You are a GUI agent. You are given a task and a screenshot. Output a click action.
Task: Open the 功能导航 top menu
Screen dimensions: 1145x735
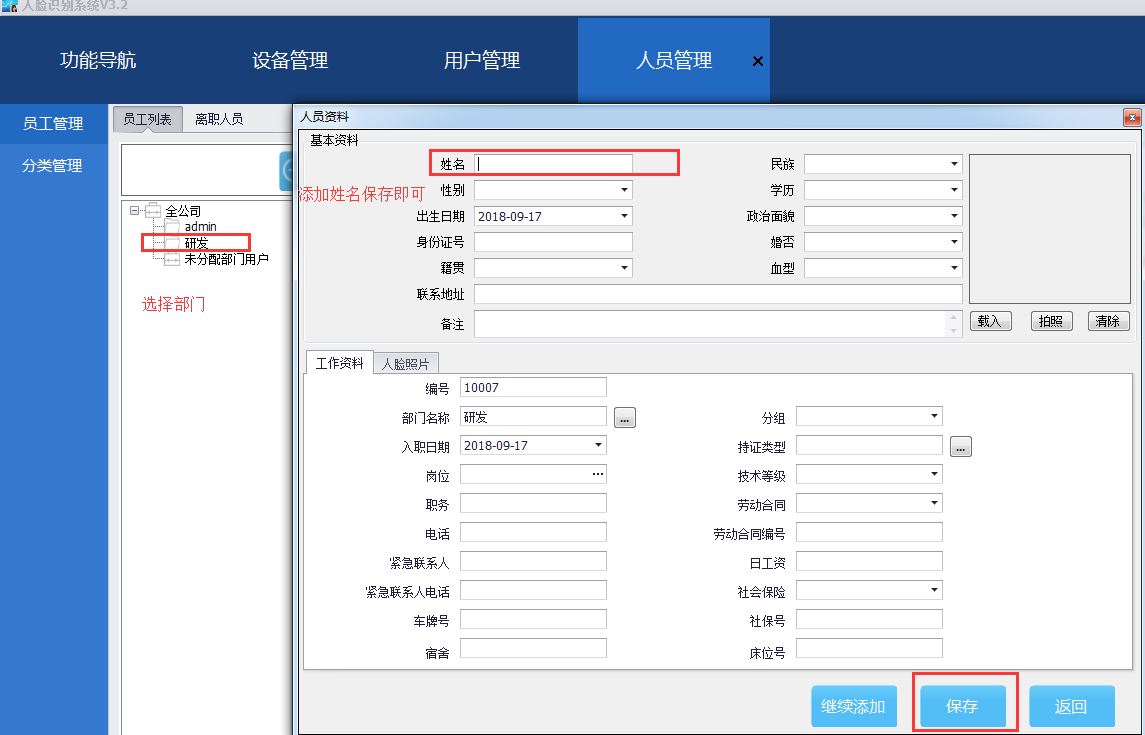point(98,60)
